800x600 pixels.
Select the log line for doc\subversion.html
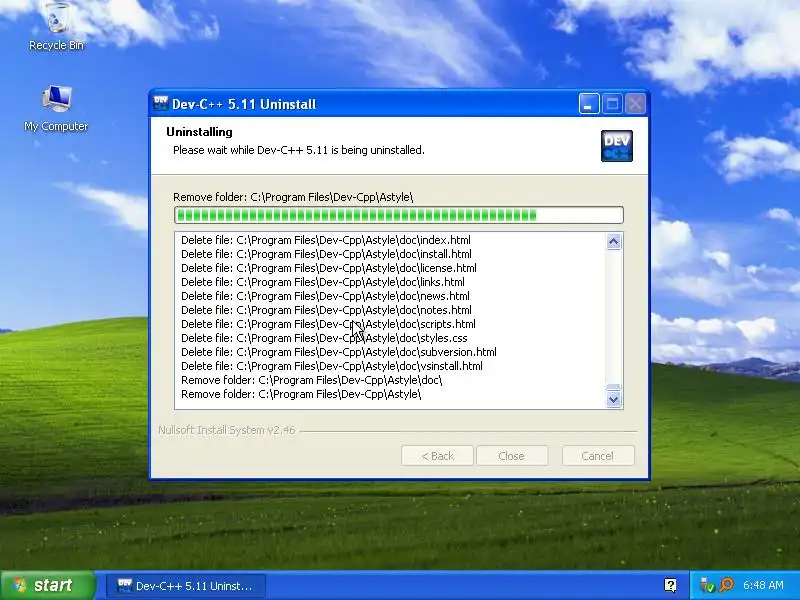click(339, 352)
